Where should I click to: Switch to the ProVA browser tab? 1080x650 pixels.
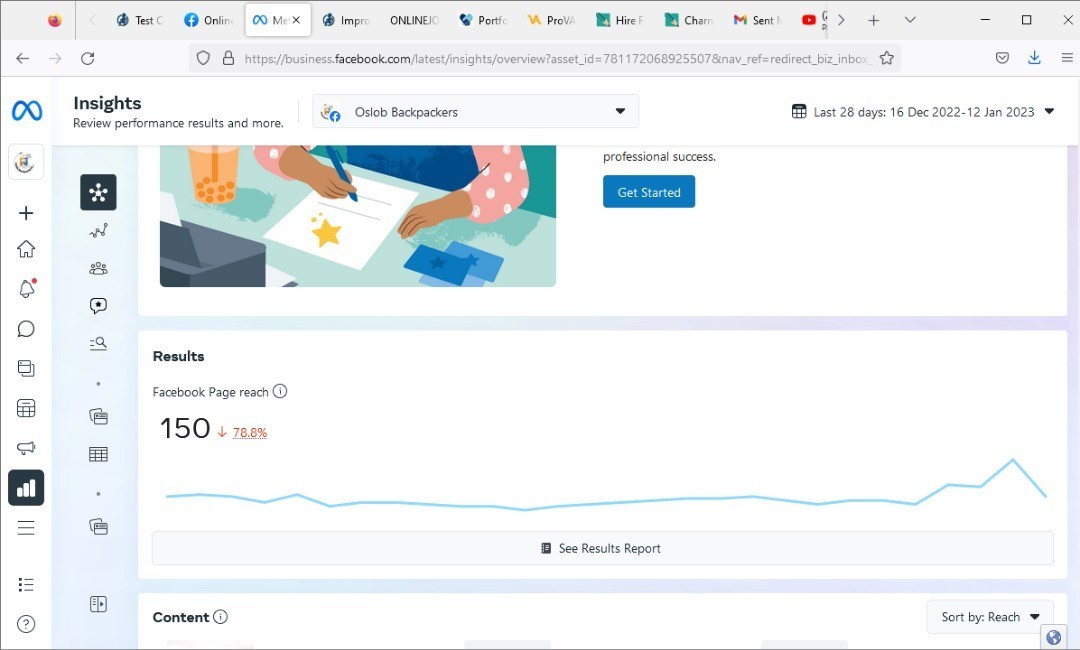click(552, 20)
